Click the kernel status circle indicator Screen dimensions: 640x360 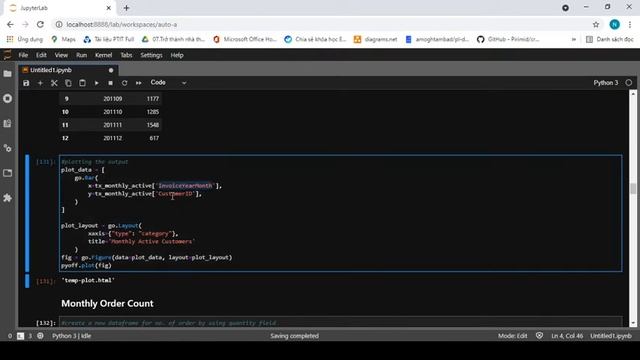click(x=629, y=83)
